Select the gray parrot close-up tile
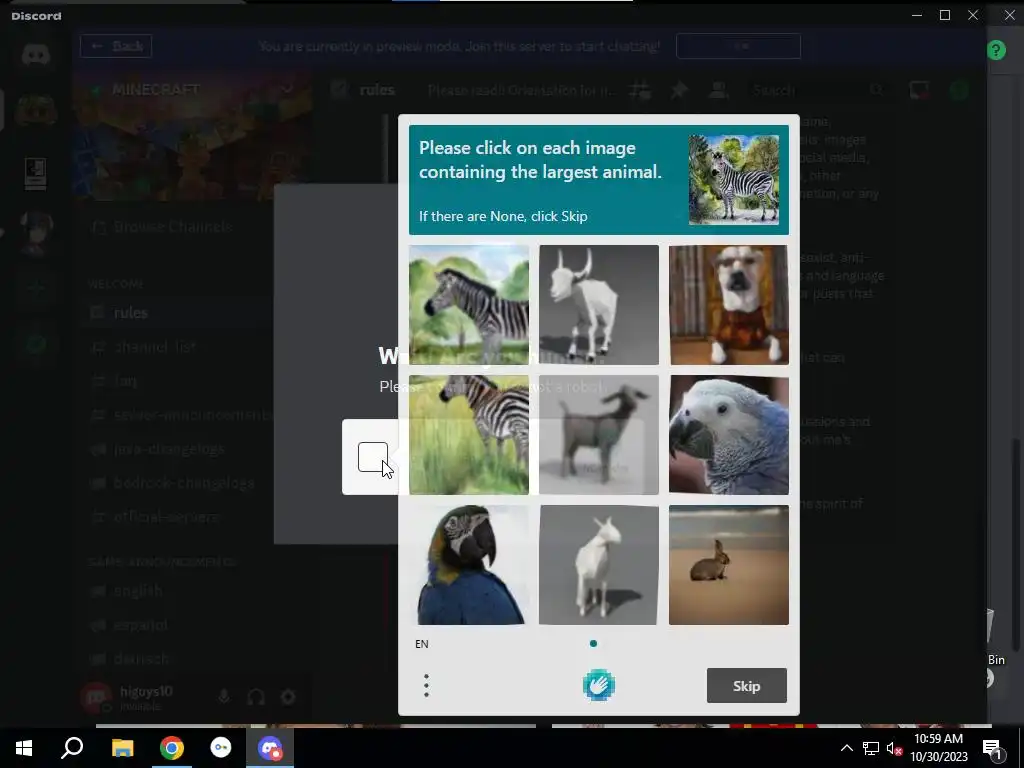The width and height of the screenshot is (1024, 768). click(x=729, y=434)
